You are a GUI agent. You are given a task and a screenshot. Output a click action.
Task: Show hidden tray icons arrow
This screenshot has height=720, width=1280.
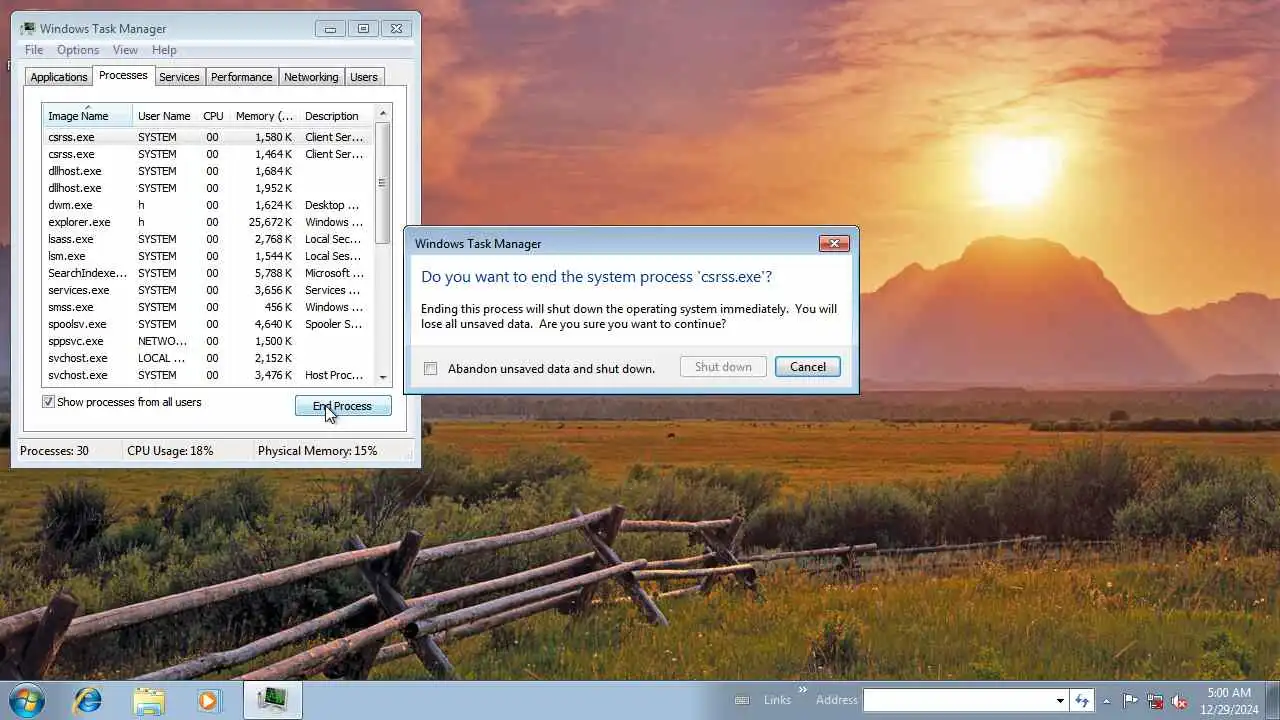1106,701
